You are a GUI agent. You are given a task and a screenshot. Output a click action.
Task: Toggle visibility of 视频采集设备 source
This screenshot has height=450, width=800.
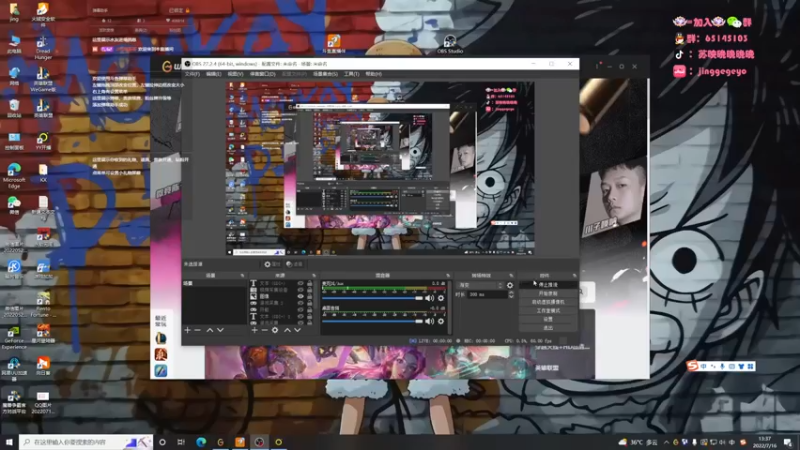tap(301, 290)
